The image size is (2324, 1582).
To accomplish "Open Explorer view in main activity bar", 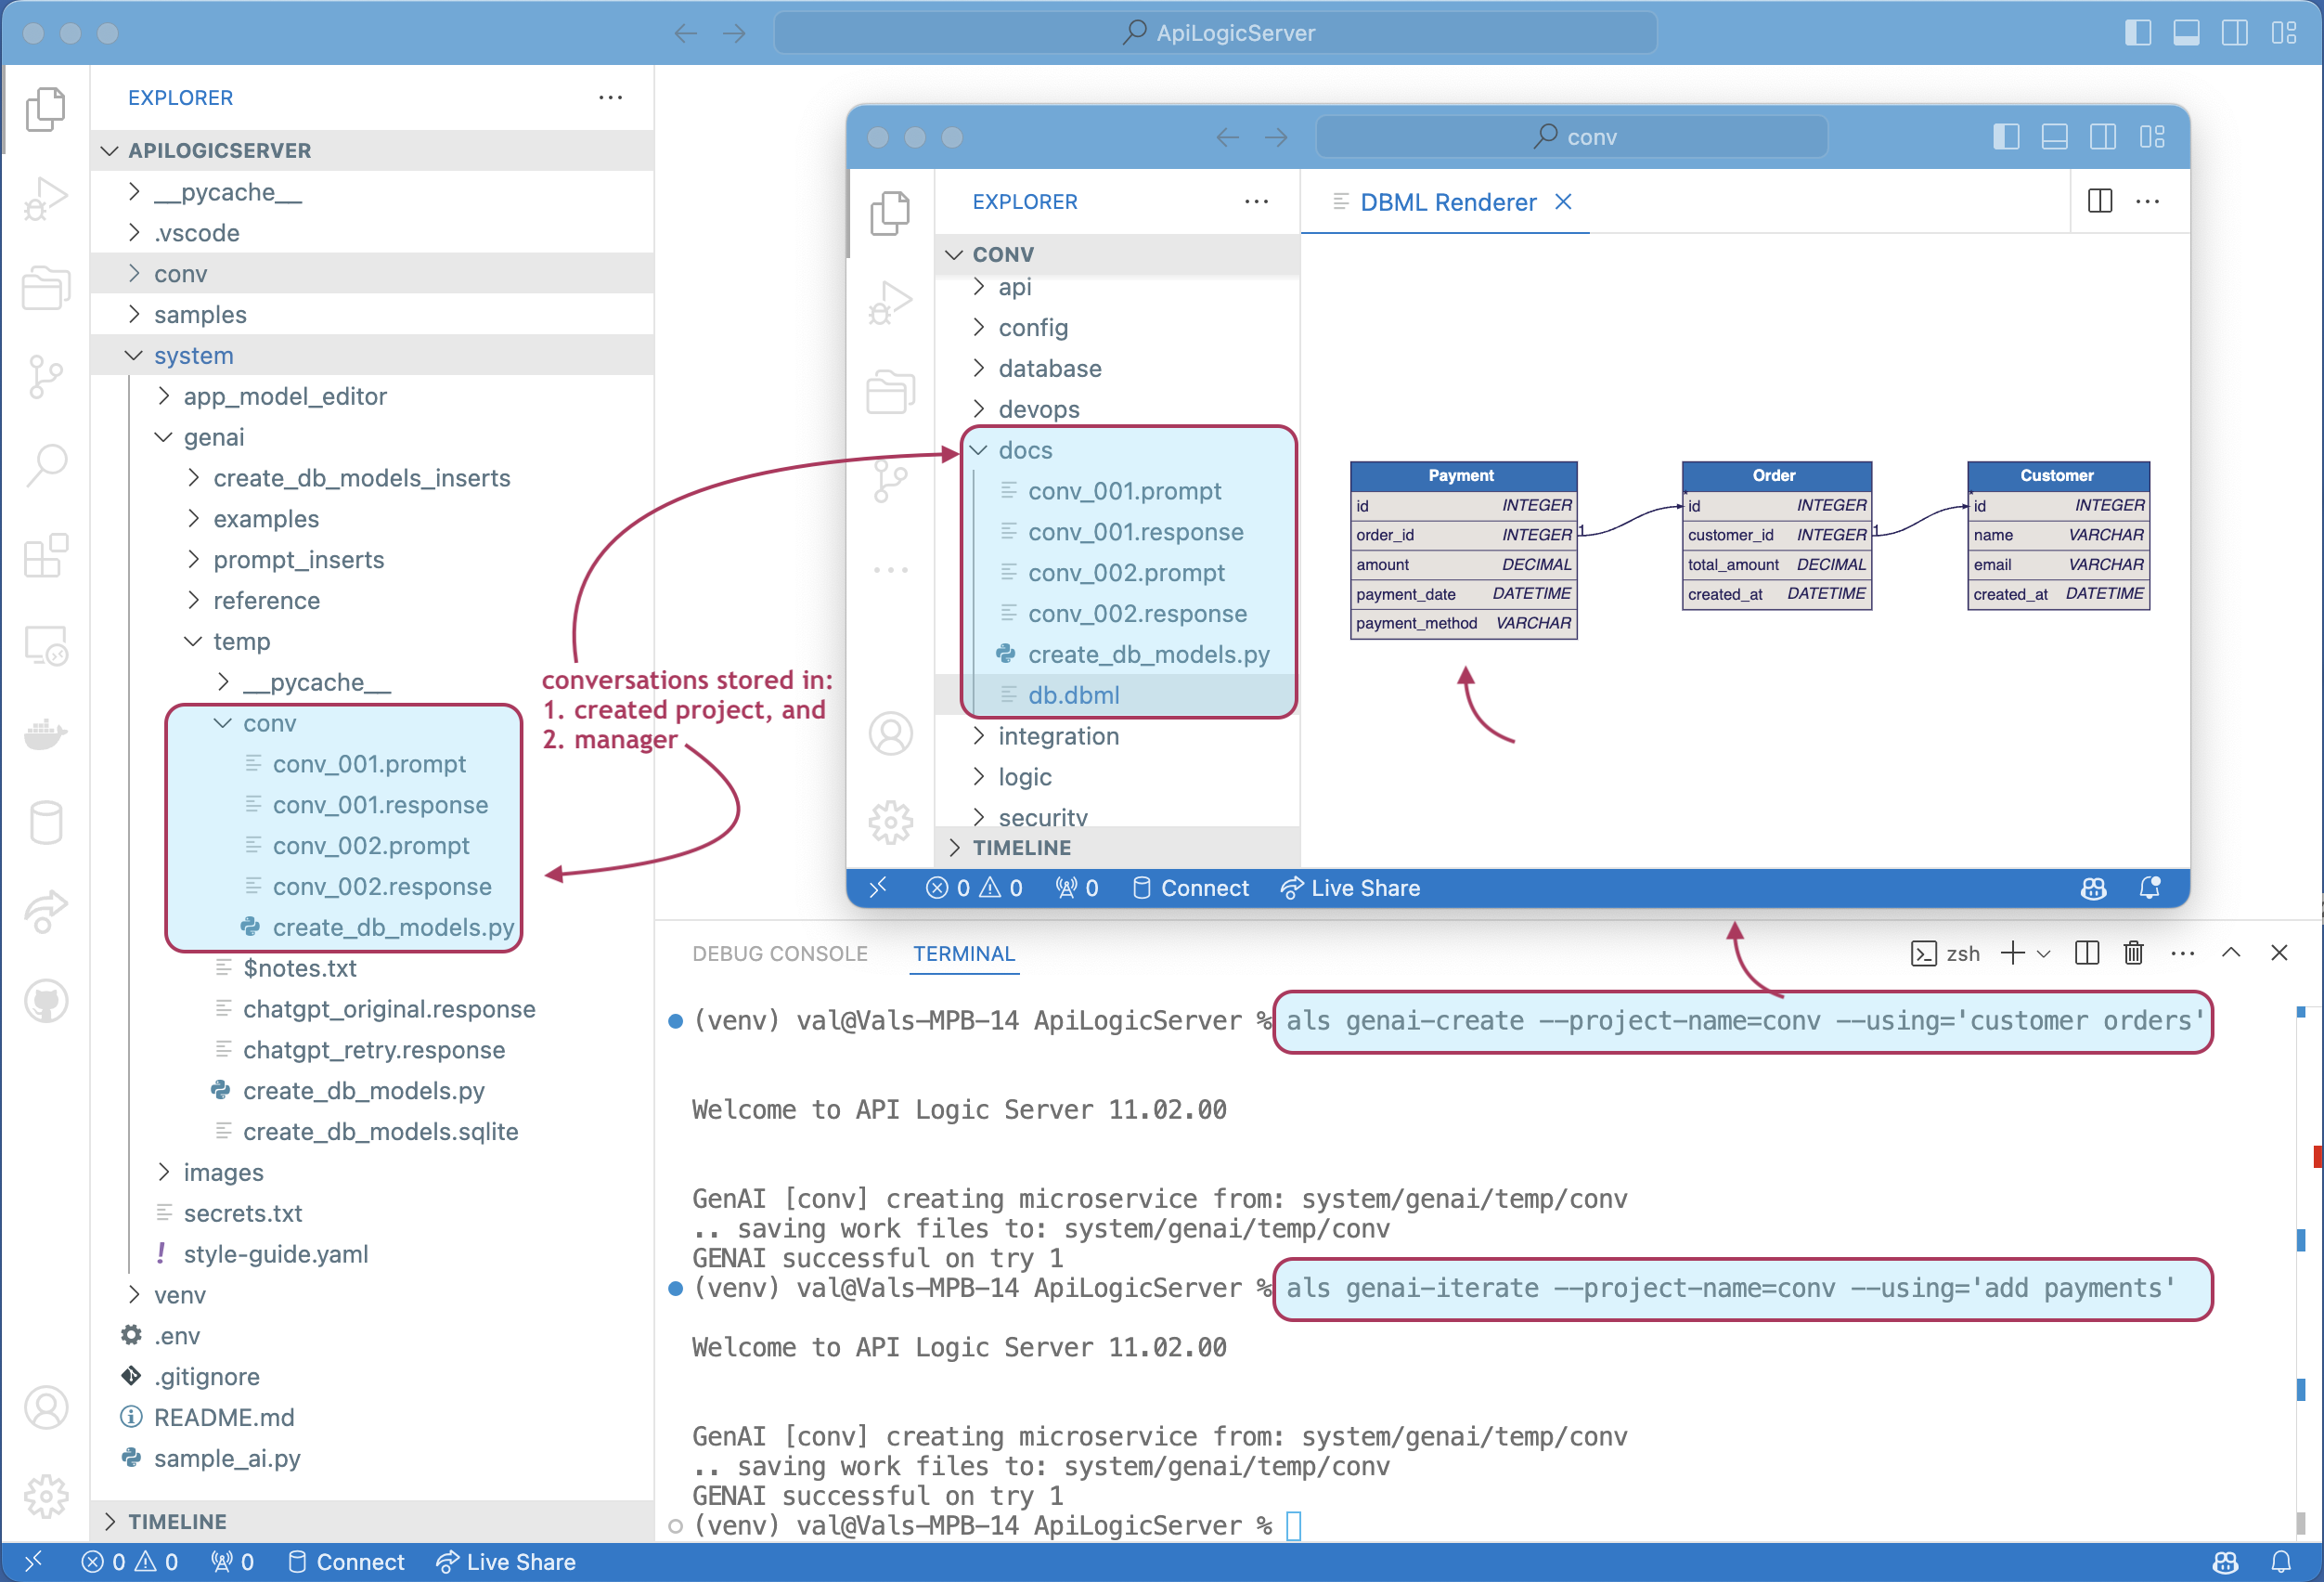I will coord(46,109).
